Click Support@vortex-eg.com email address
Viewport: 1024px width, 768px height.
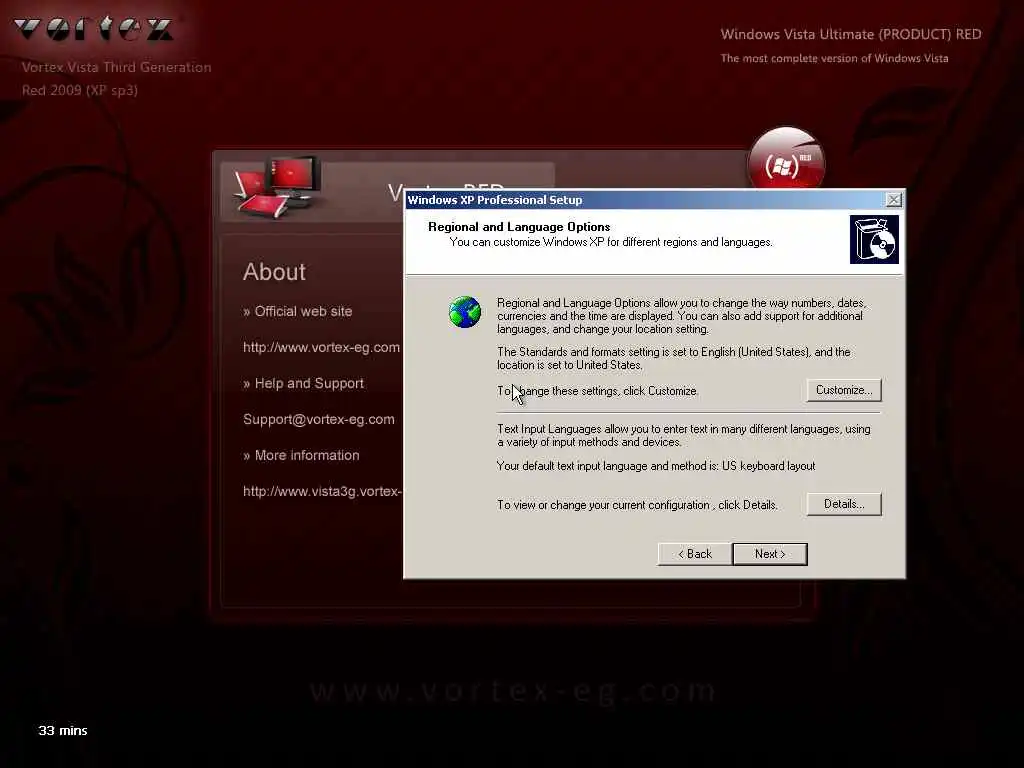click(x=319, y=419)
